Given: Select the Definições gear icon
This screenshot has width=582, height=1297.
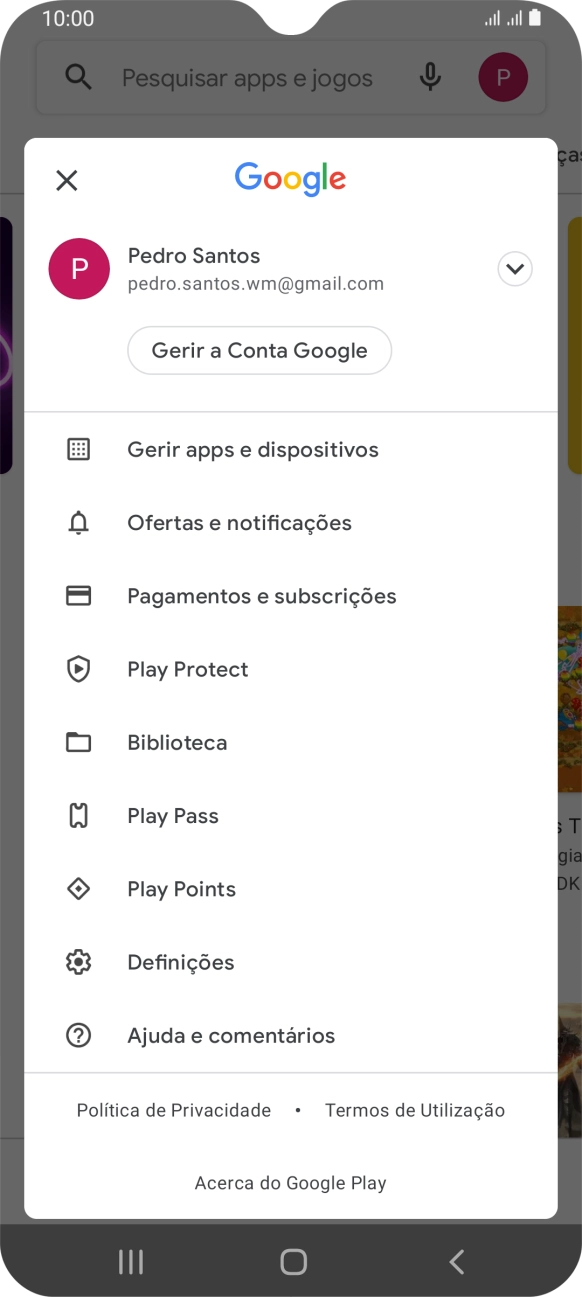Looking at the screenshot, I should tap(79, 961).
